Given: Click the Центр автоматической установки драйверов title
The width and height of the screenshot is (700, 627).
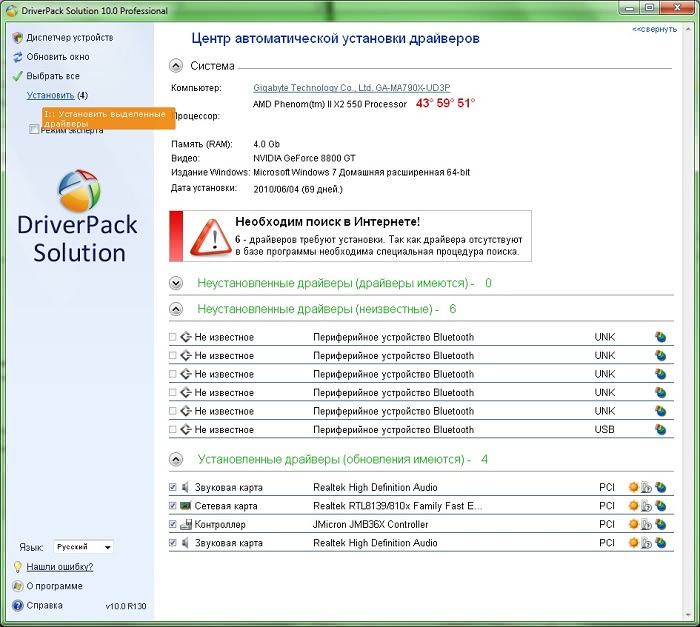Looking at the screenshot, I should (336, 39).
